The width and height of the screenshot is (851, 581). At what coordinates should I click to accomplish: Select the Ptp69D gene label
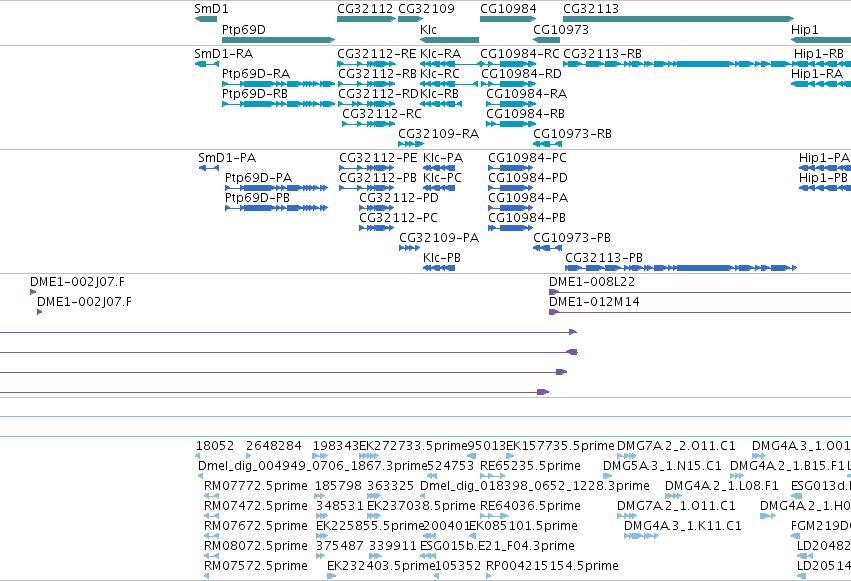(244, 29)
